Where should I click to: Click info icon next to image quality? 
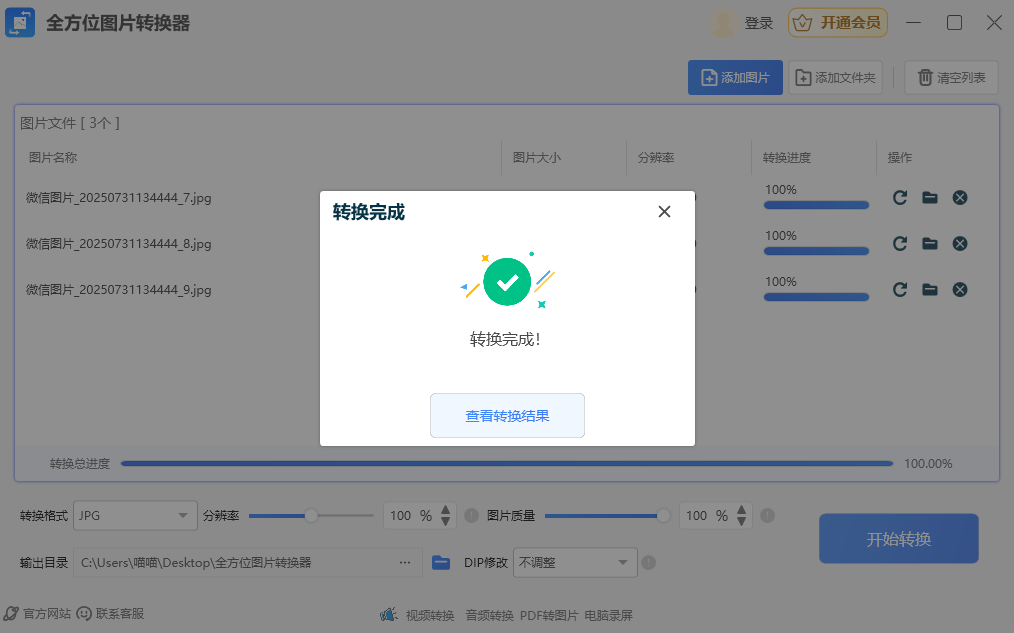click(x=768, y=516)
